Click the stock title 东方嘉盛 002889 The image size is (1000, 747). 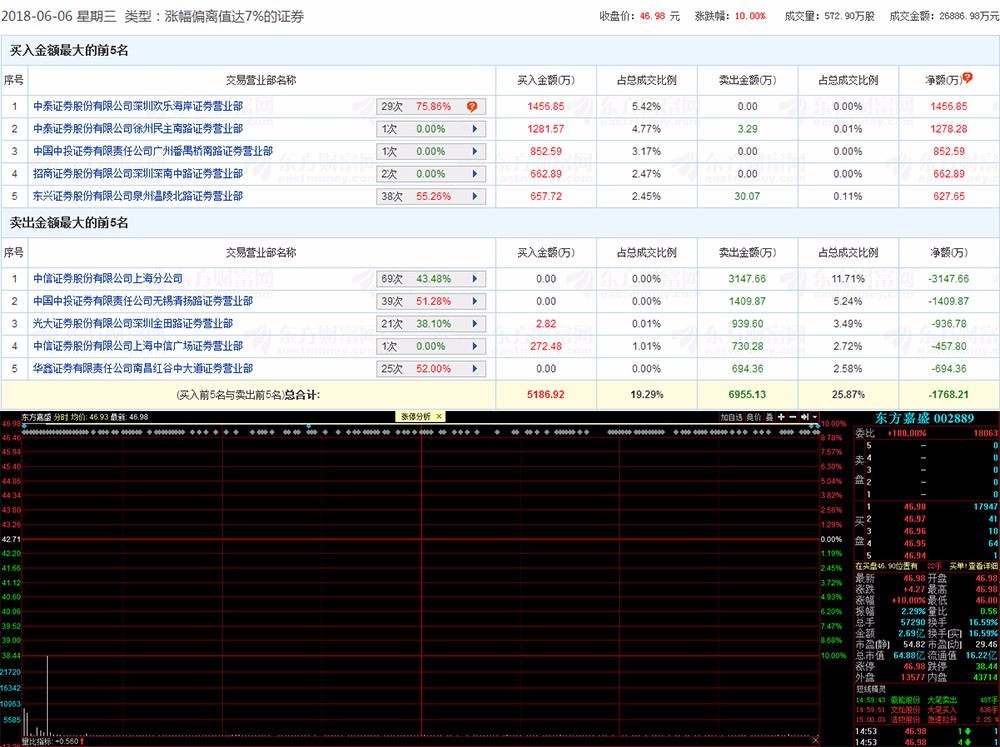924,418
